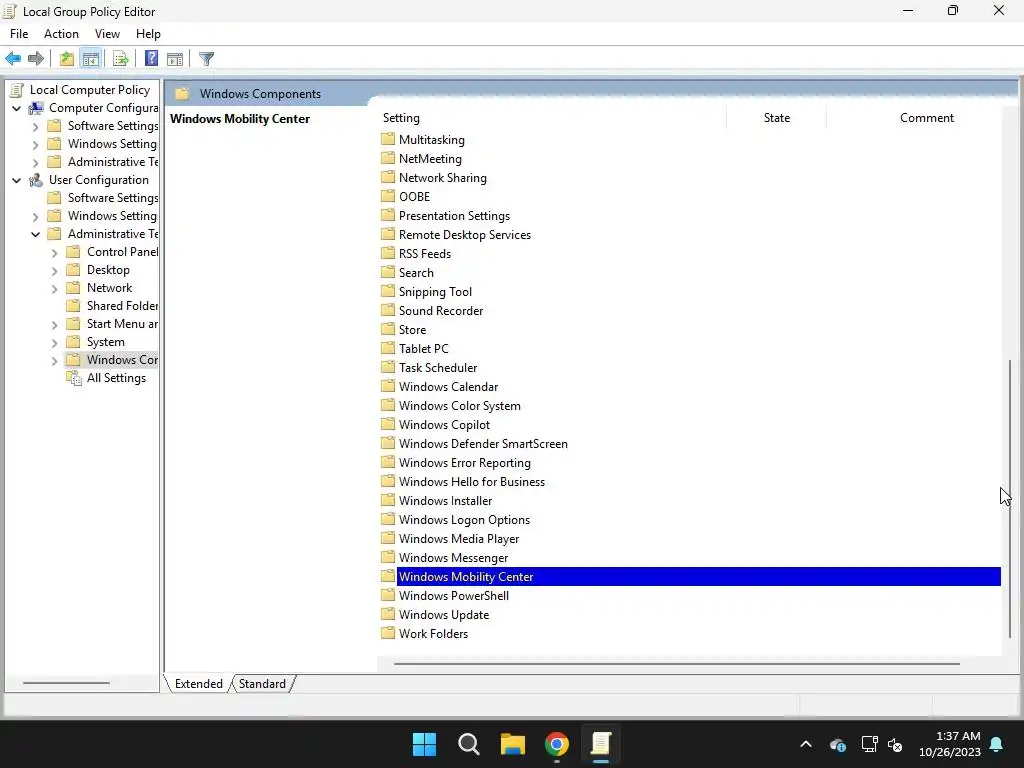
Task: Click the muted volume tray icon
Action: pos(895,744)
